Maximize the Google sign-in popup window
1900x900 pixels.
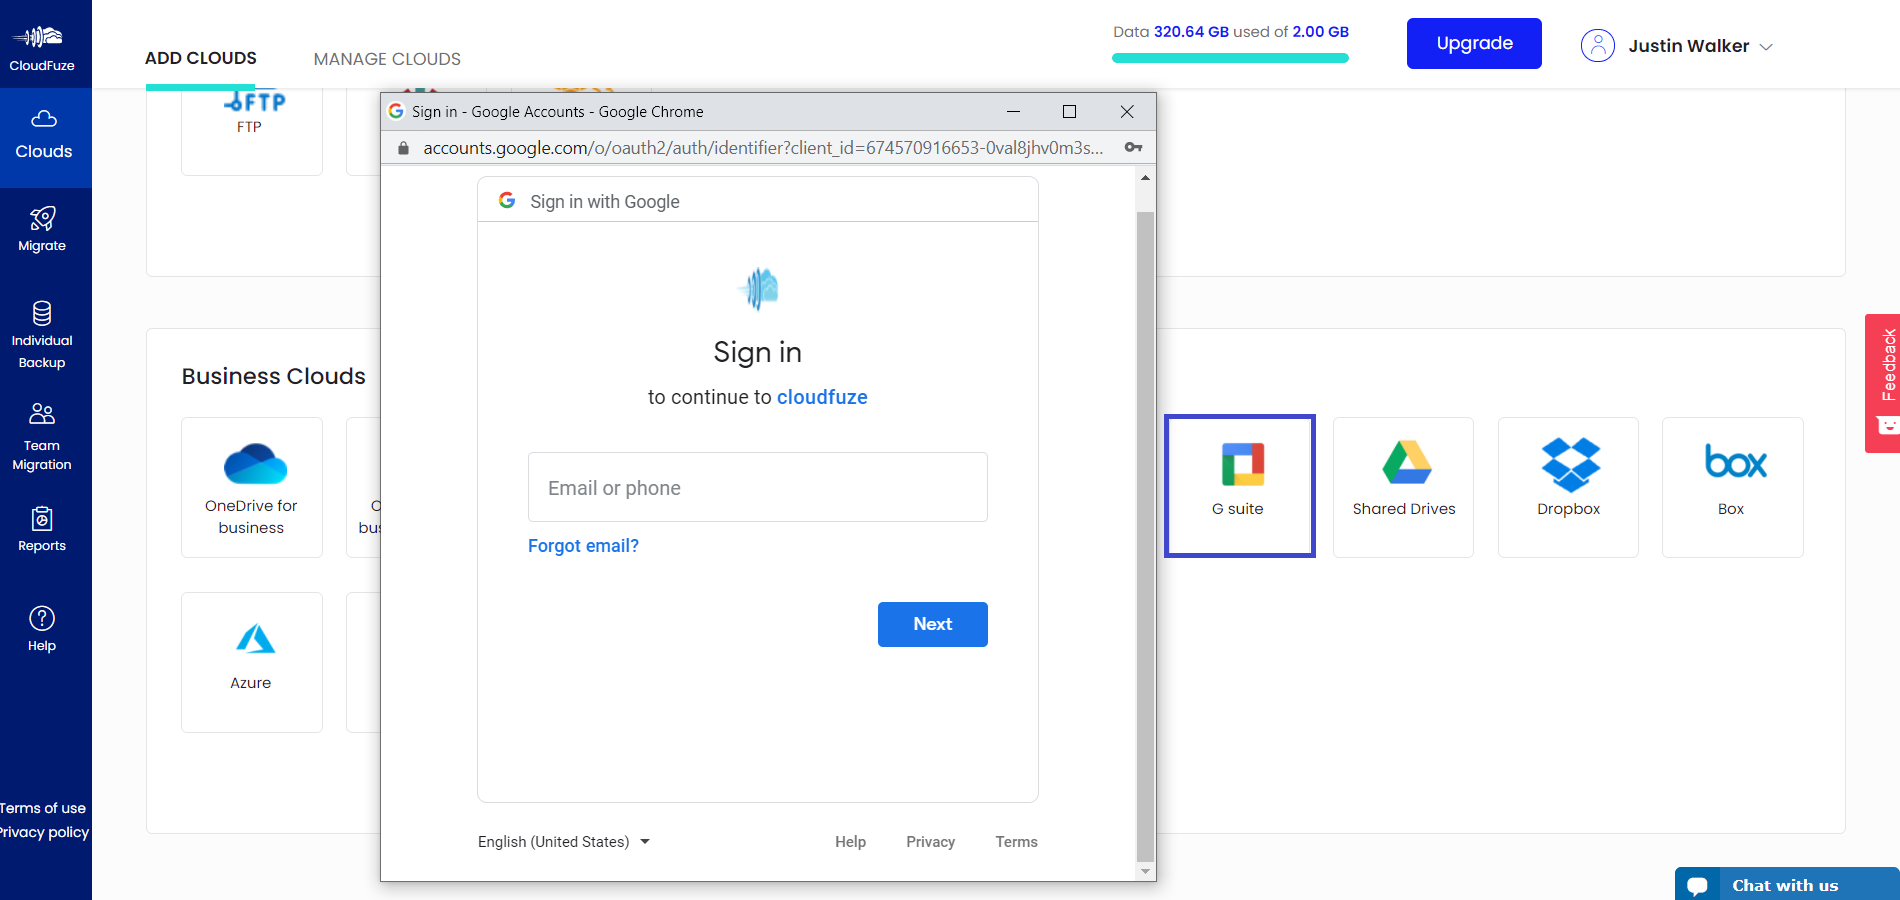coord(1069,111)
